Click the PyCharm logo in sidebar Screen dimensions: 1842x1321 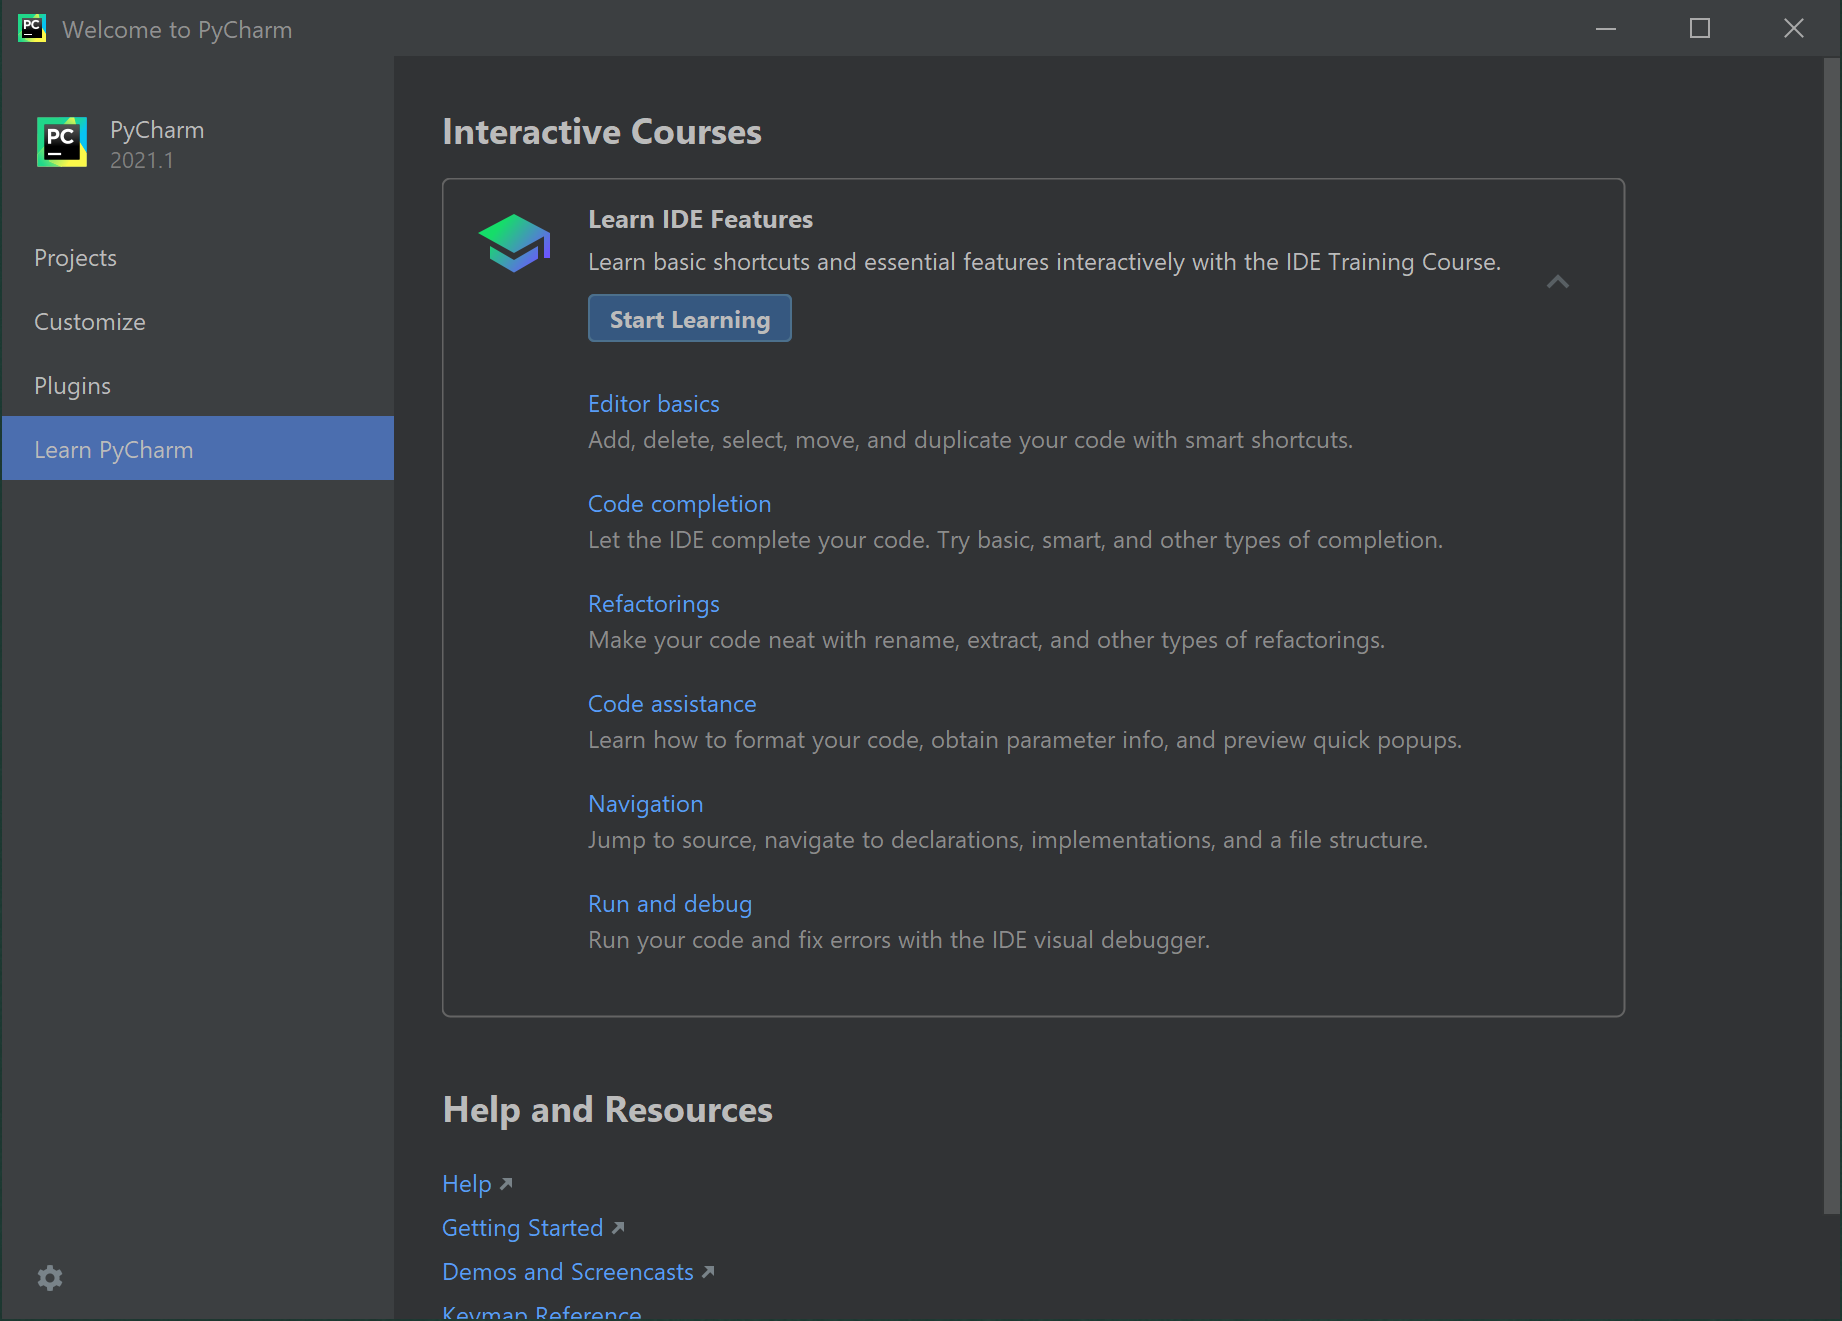[62, 142]
